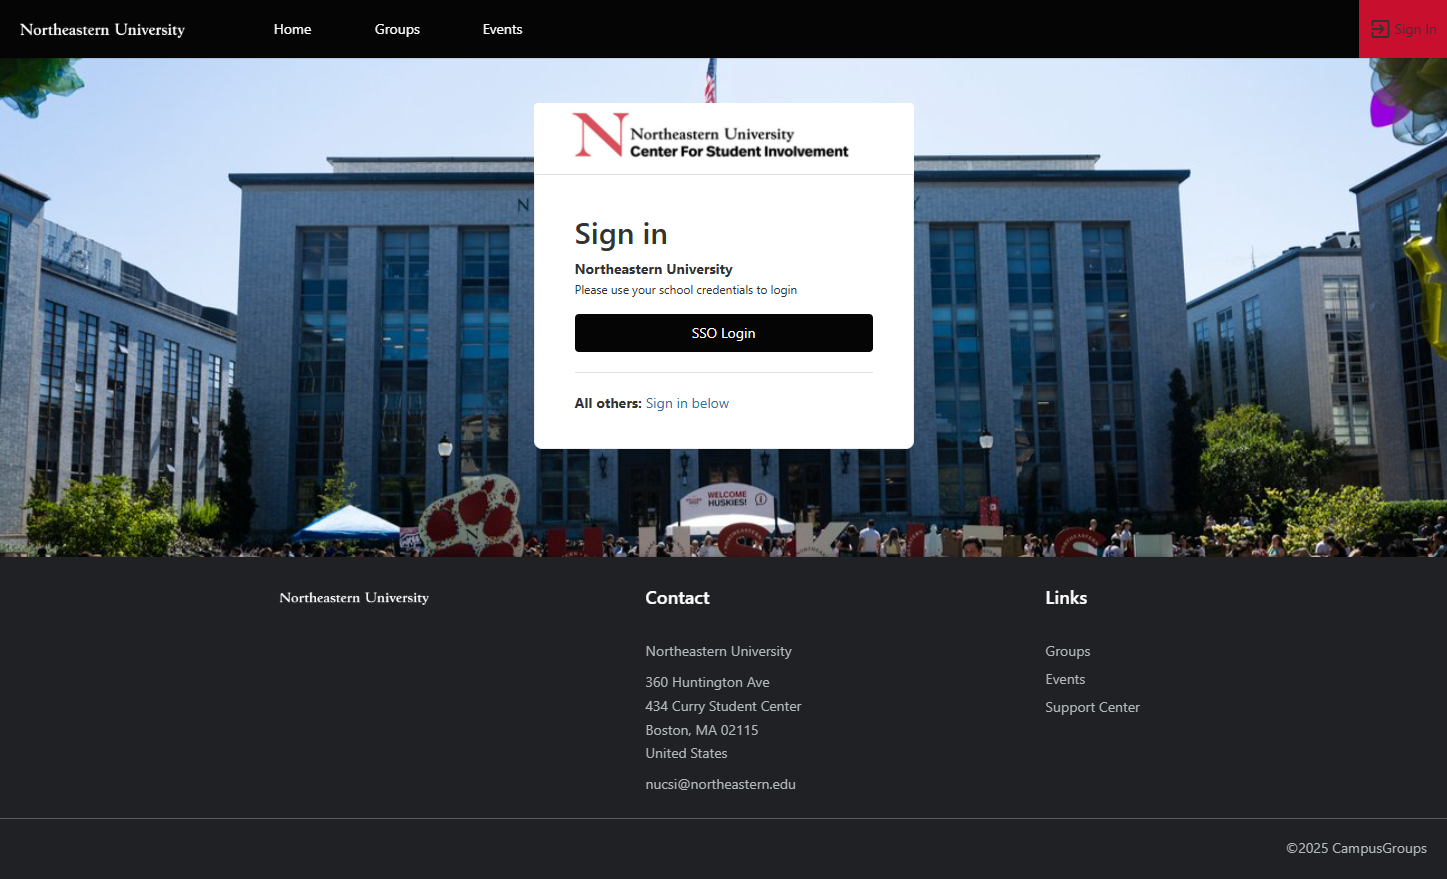The height and width of the screenshot is (879, 1447).
Task: Click the 'Boston, MA 02115' text
Action: point(702,730)
